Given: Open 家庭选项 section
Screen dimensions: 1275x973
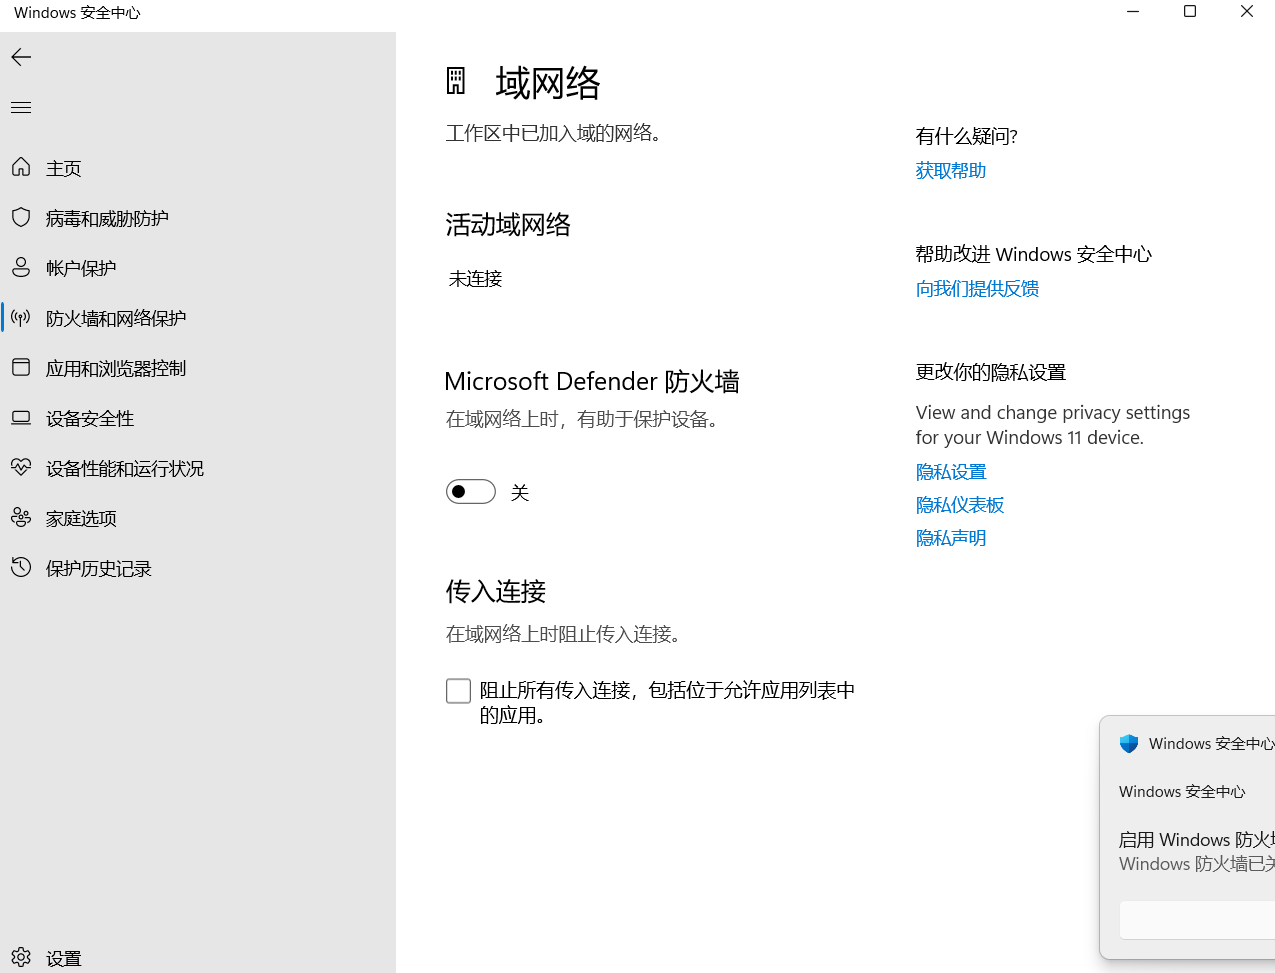Looking at the screenshot, I should (198, 518).
